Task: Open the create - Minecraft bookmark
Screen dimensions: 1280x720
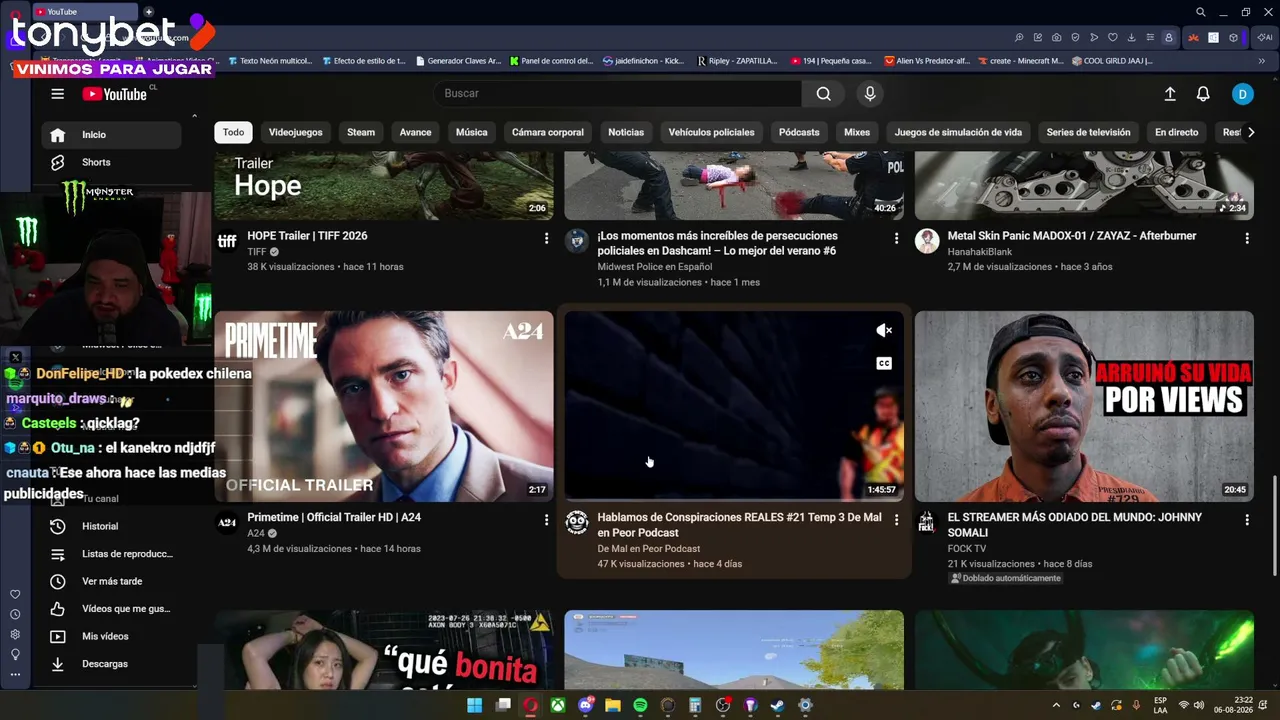Action: click(x=1019, y=61)
